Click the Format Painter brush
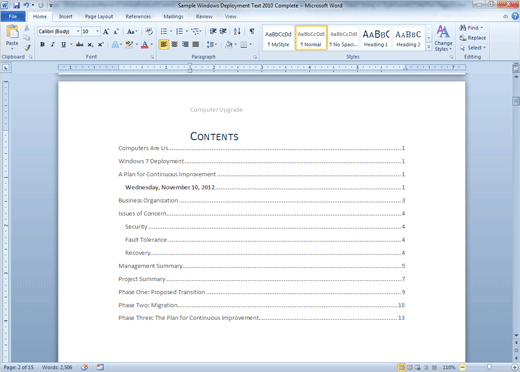Screen dimensions: 520x372 (x=27, y=48)
